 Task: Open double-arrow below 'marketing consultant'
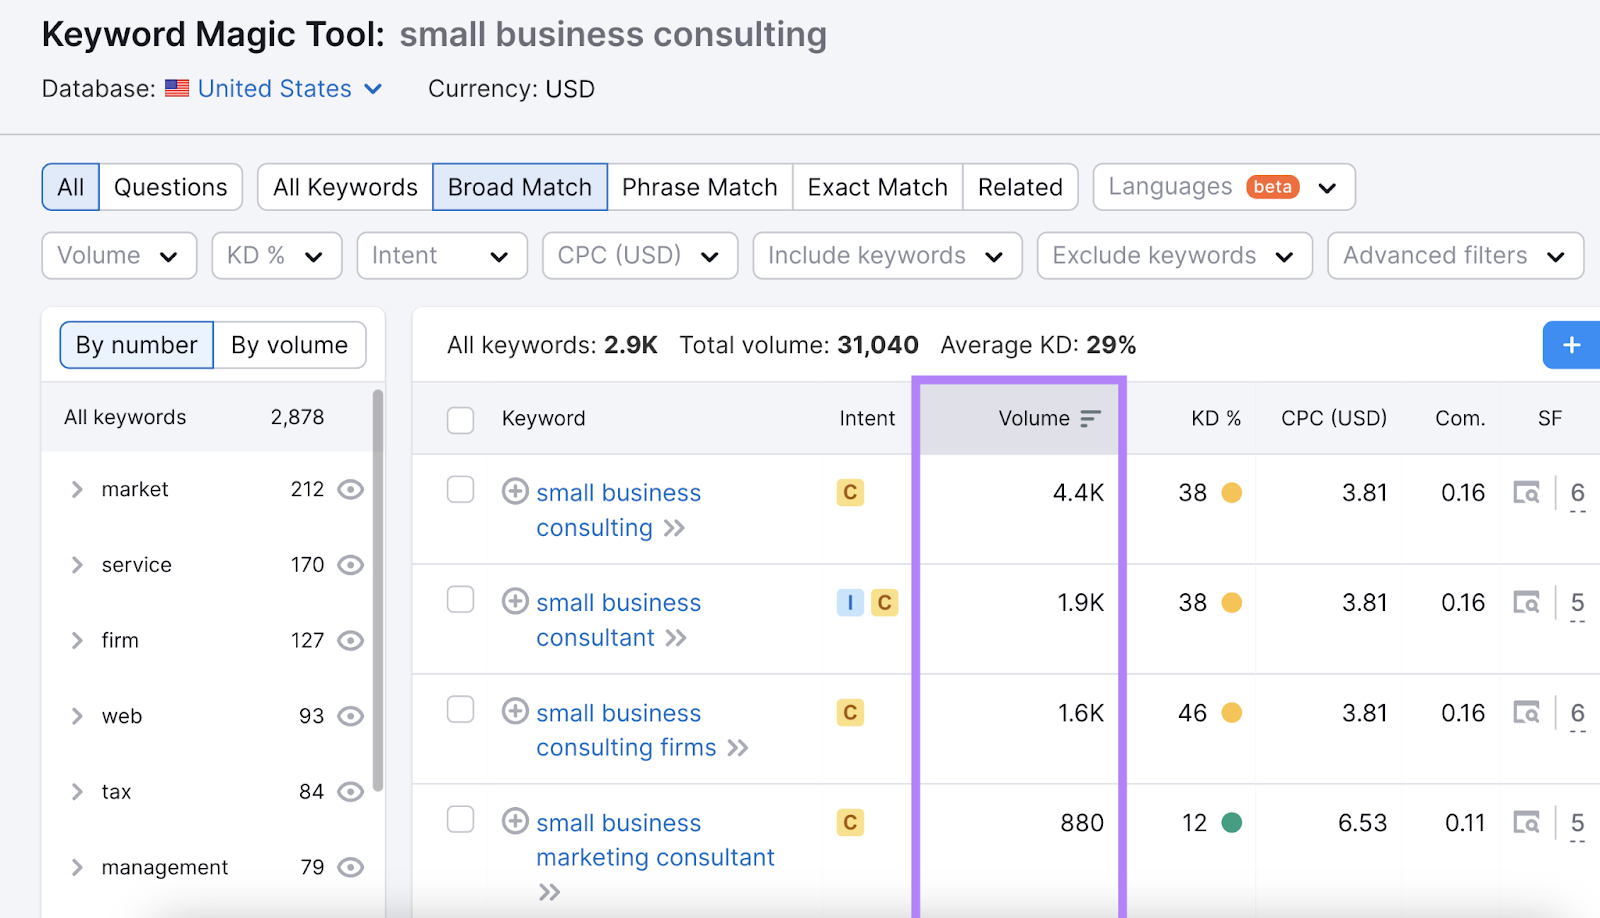[x=549, y=892]
